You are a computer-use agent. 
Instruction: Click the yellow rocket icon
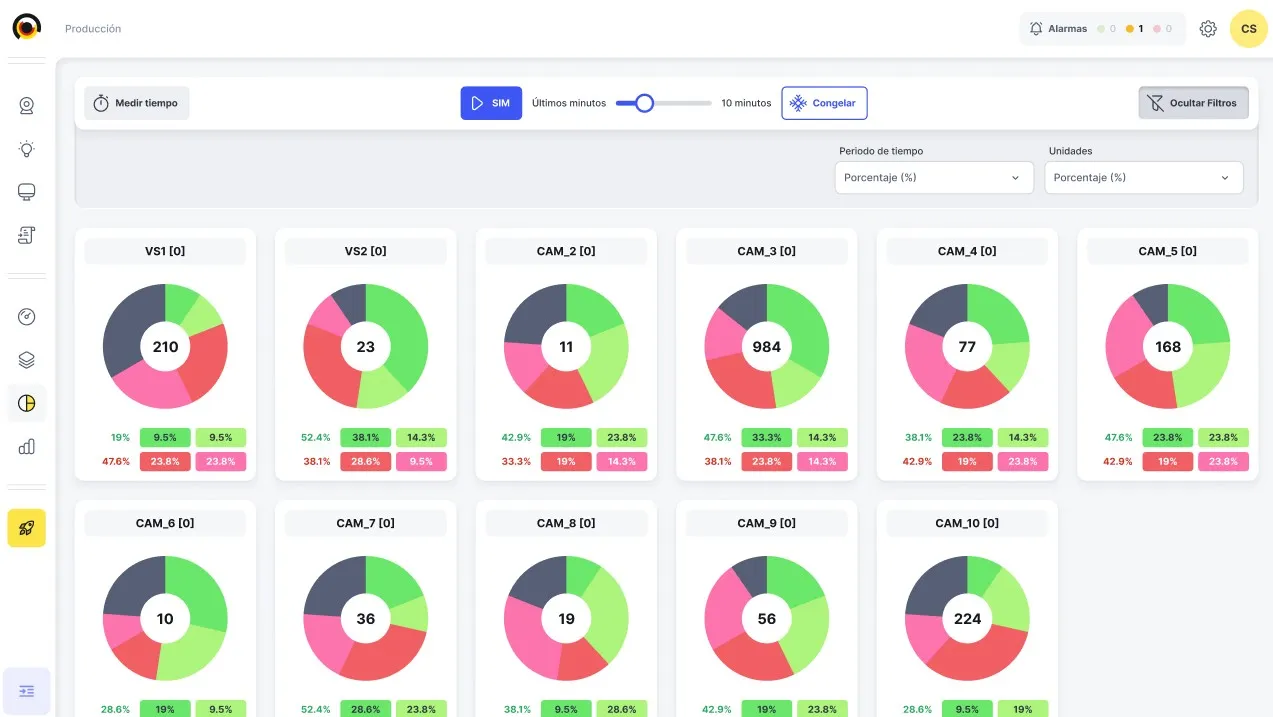(27, 528)
